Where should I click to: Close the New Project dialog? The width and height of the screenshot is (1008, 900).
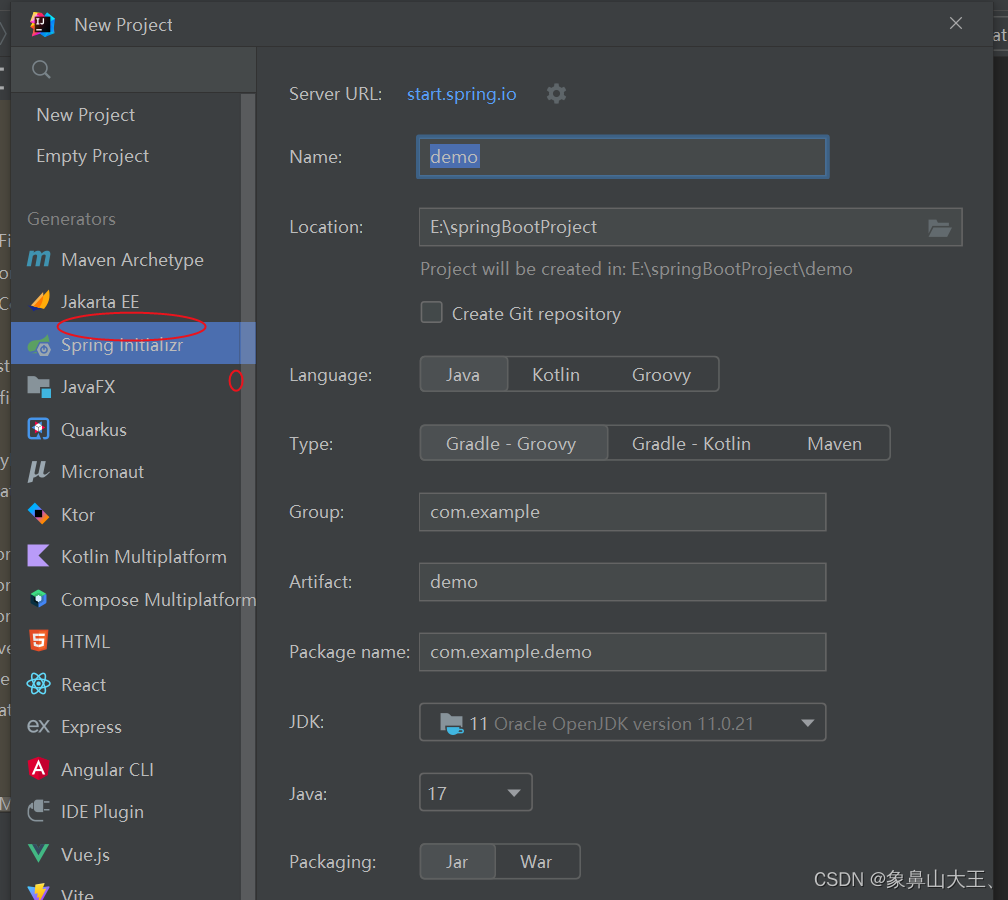pyautogui.click(x=956, y=24)
